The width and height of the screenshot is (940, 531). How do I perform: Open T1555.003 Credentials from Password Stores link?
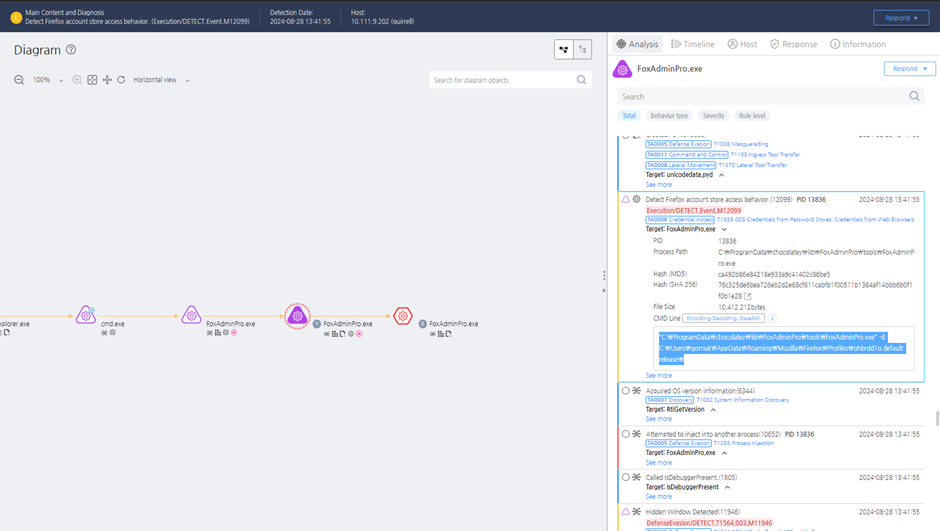coord(815,220)
